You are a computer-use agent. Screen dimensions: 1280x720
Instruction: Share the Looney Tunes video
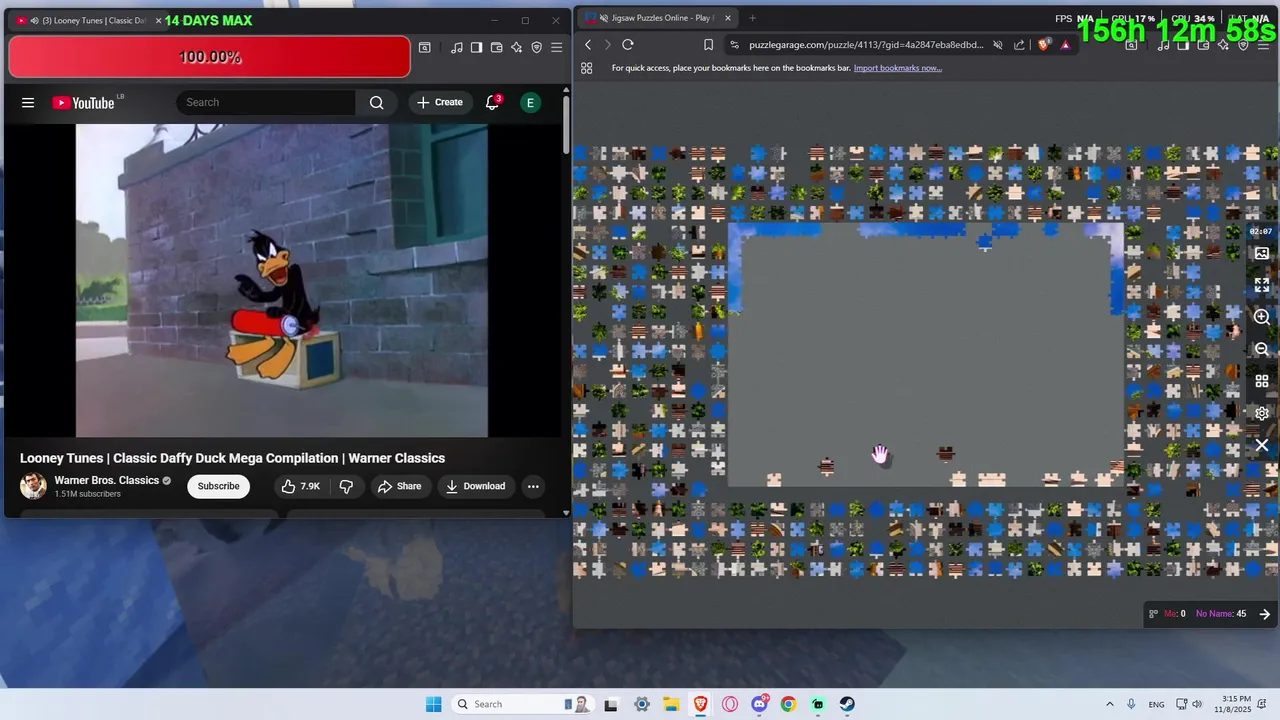pyautogui.click(x=399, y=486)
